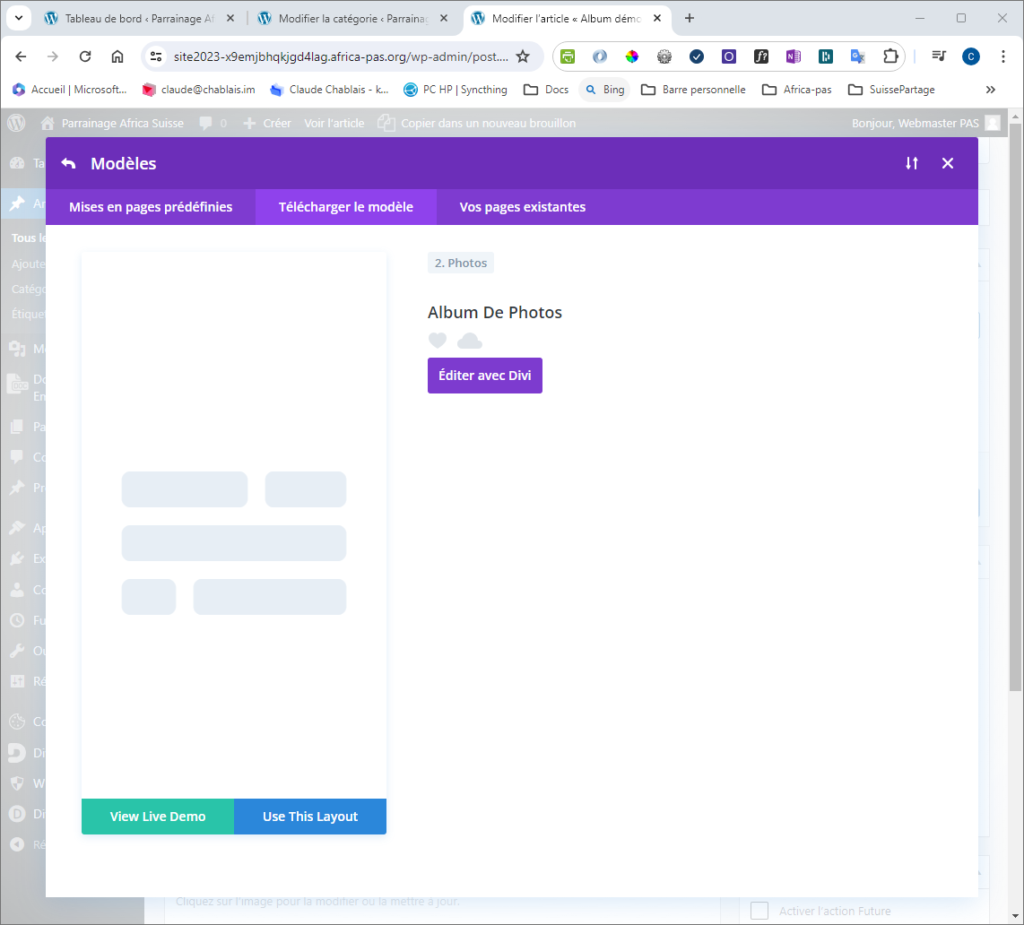The image size is (1024, 925).
Task: Open the tab search dropdown arrow
Action: tap(19, 18)
